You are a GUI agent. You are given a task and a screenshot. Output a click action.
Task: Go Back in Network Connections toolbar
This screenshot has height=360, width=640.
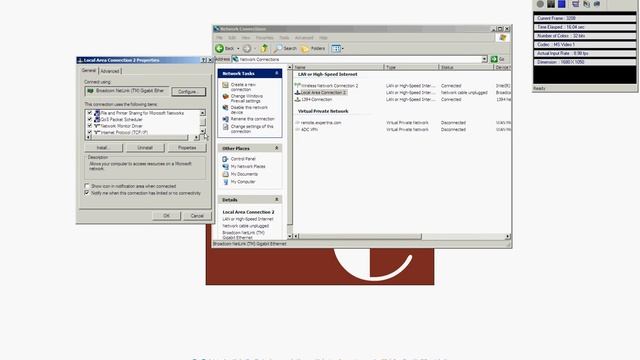tap(224, 49)
